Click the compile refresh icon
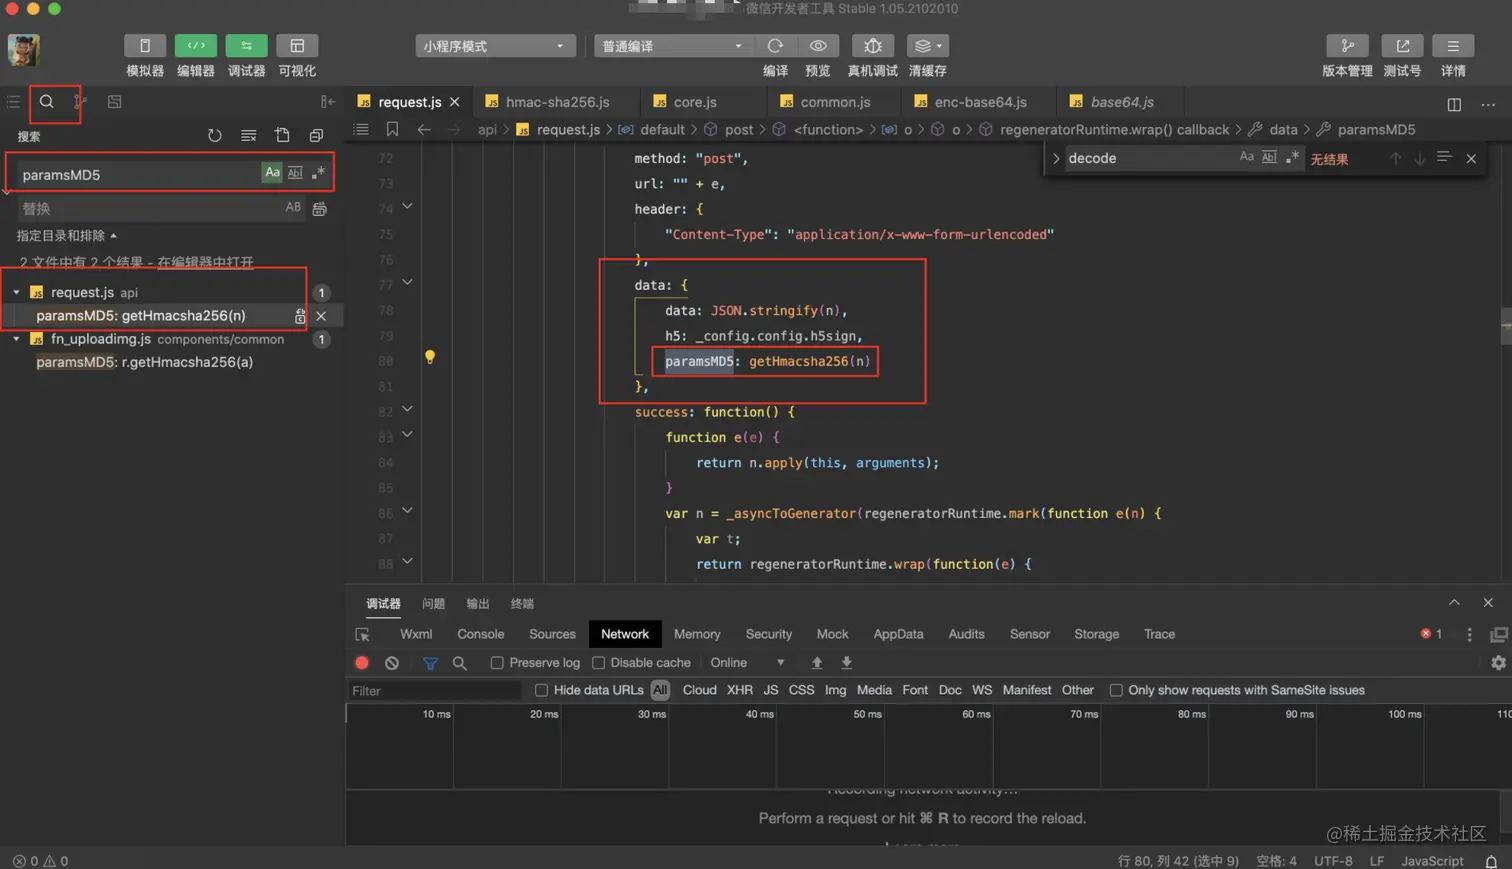This screenshot has width=1512, height=869. [775, 46]
